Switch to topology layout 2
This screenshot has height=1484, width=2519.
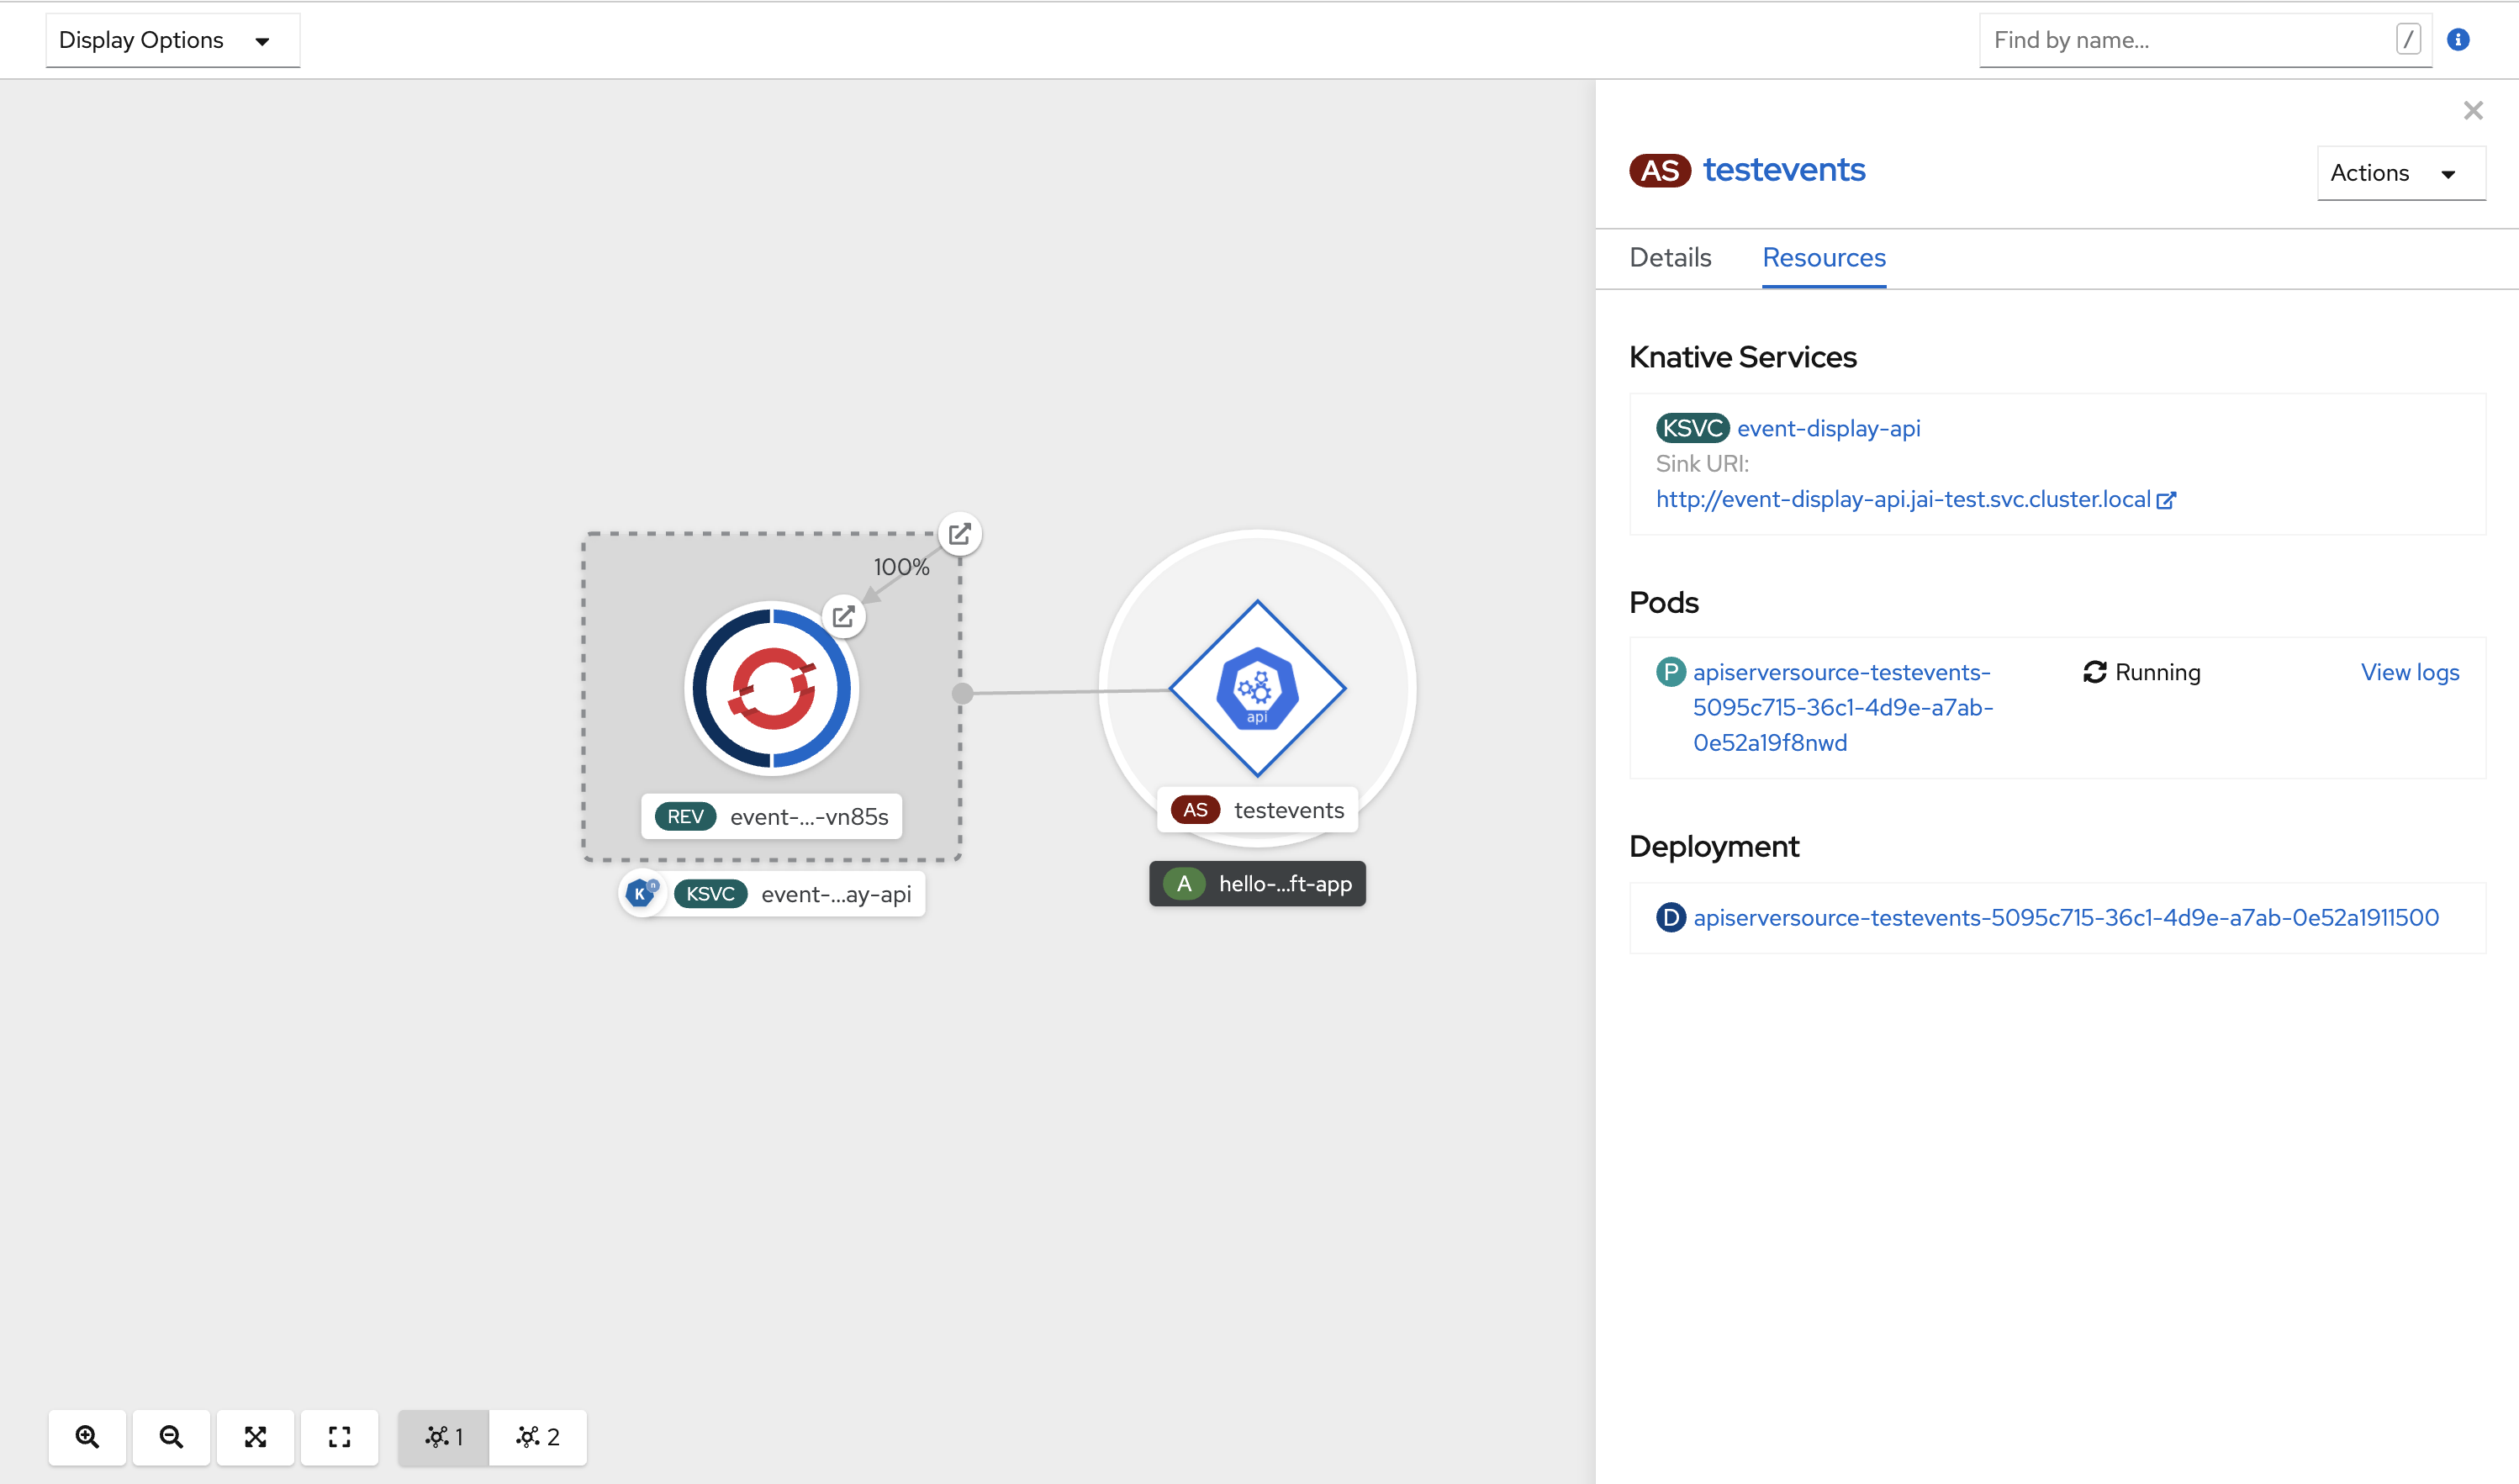pyautogui.click(x=537, y=1437)
